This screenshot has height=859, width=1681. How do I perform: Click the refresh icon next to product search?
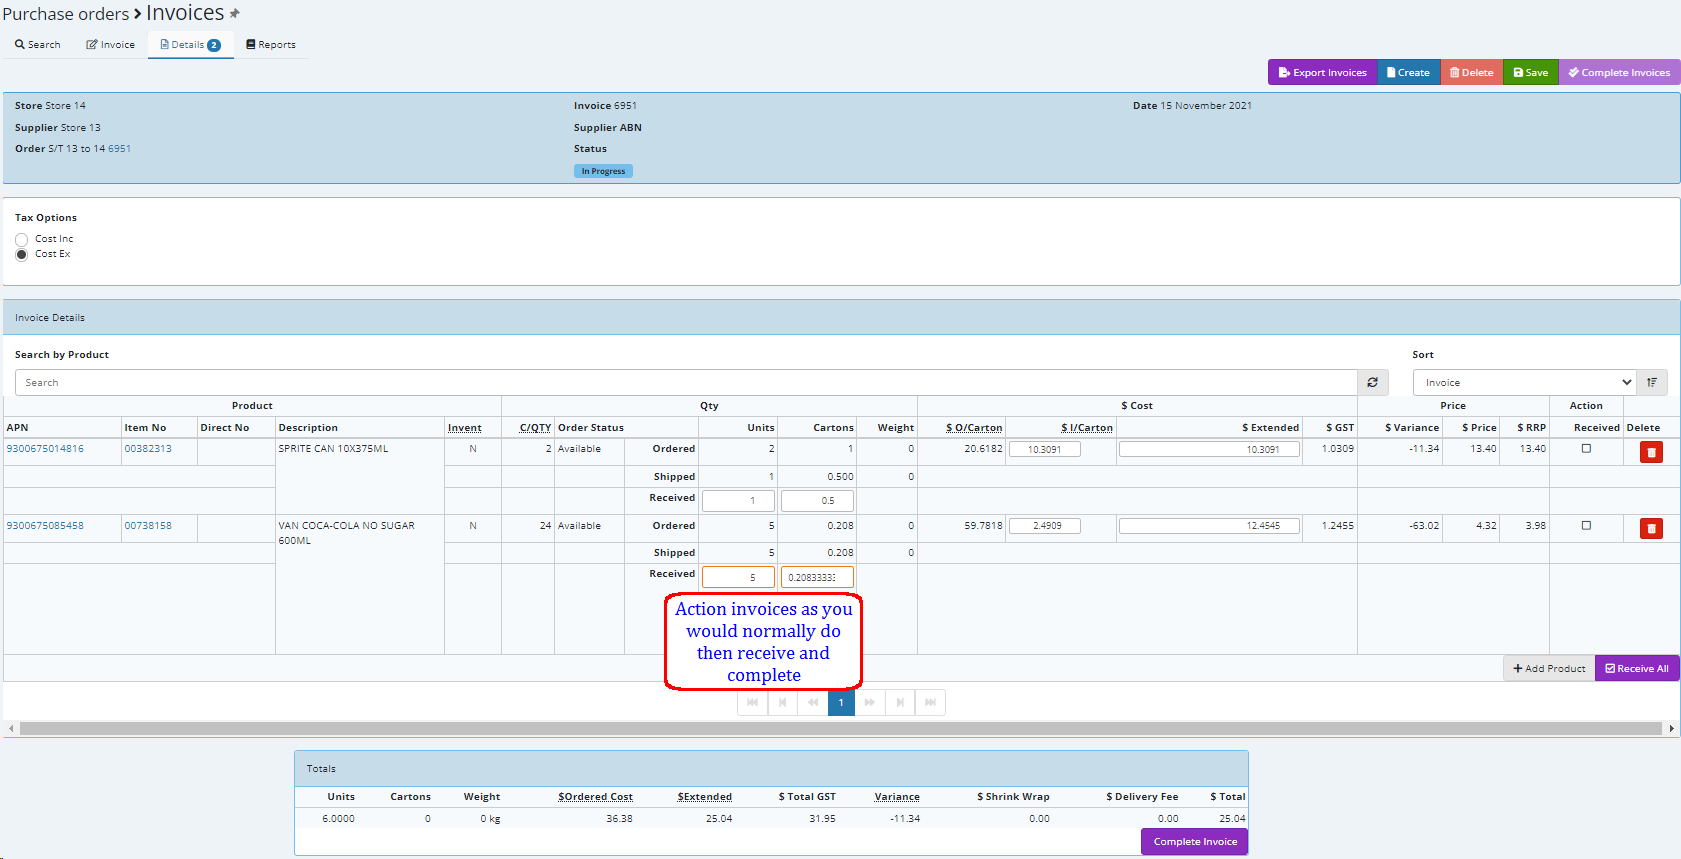[1373, 383]
